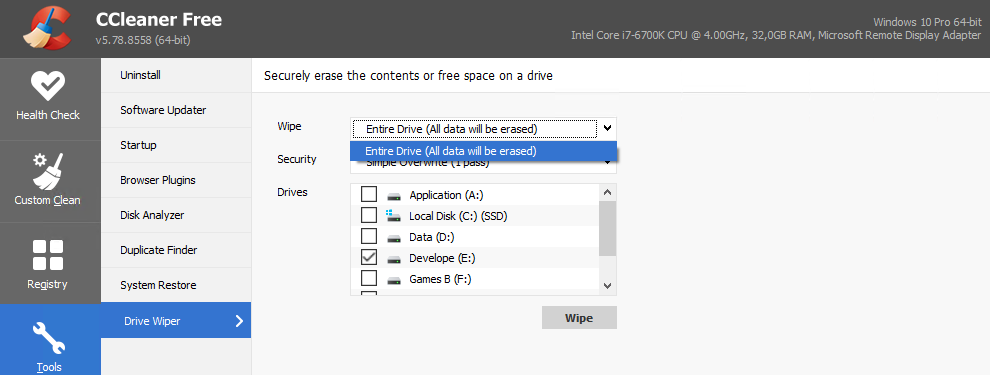Click the 'Drives' field label
990x375 pixels.
click(x=292, y=192)
